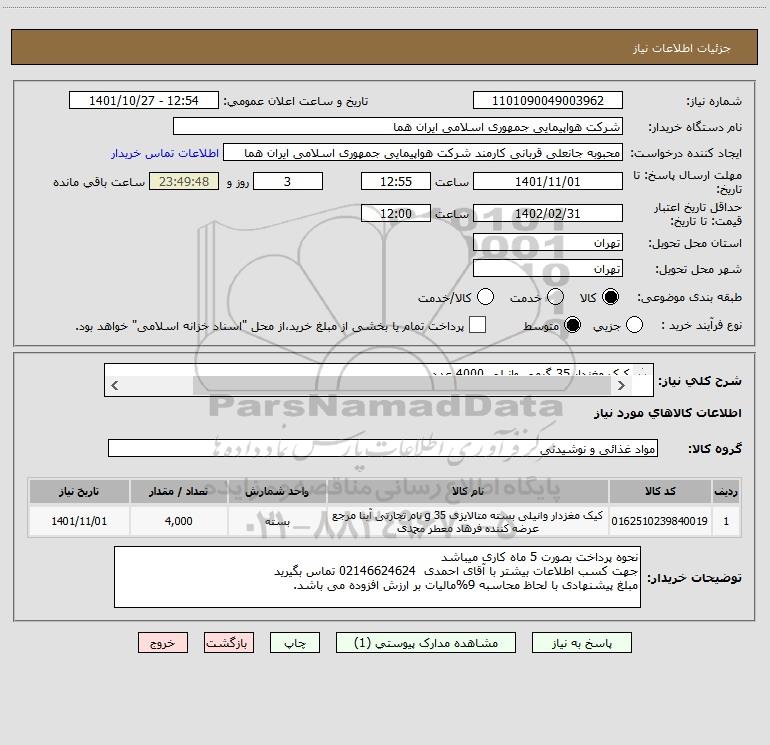This screenshot has height=745, width=770.
Task: Click left scroll arrow in description box
Action: click(114, 386)
